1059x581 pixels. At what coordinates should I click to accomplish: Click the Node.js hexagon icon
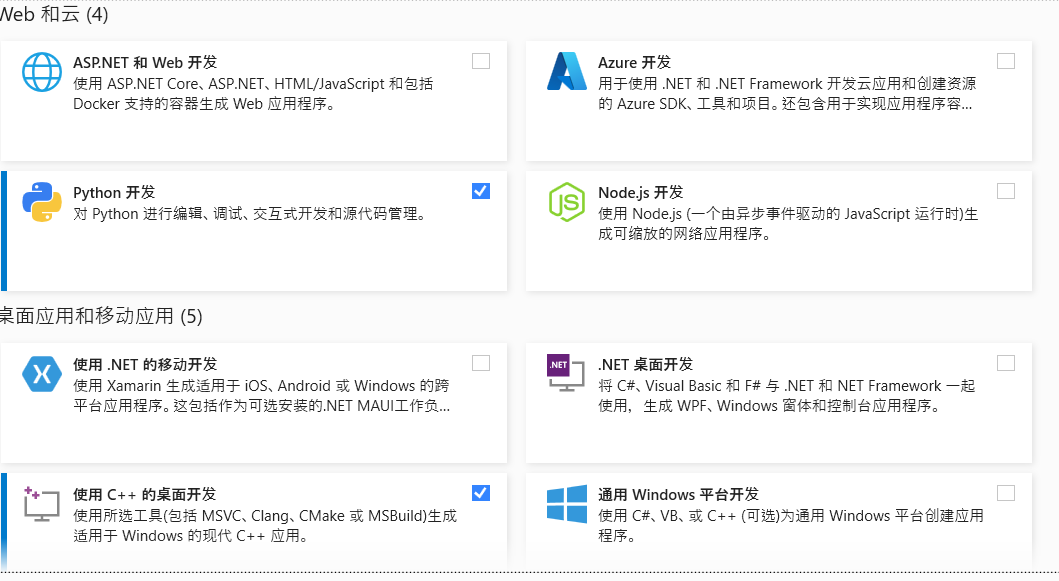coord(567,201)
